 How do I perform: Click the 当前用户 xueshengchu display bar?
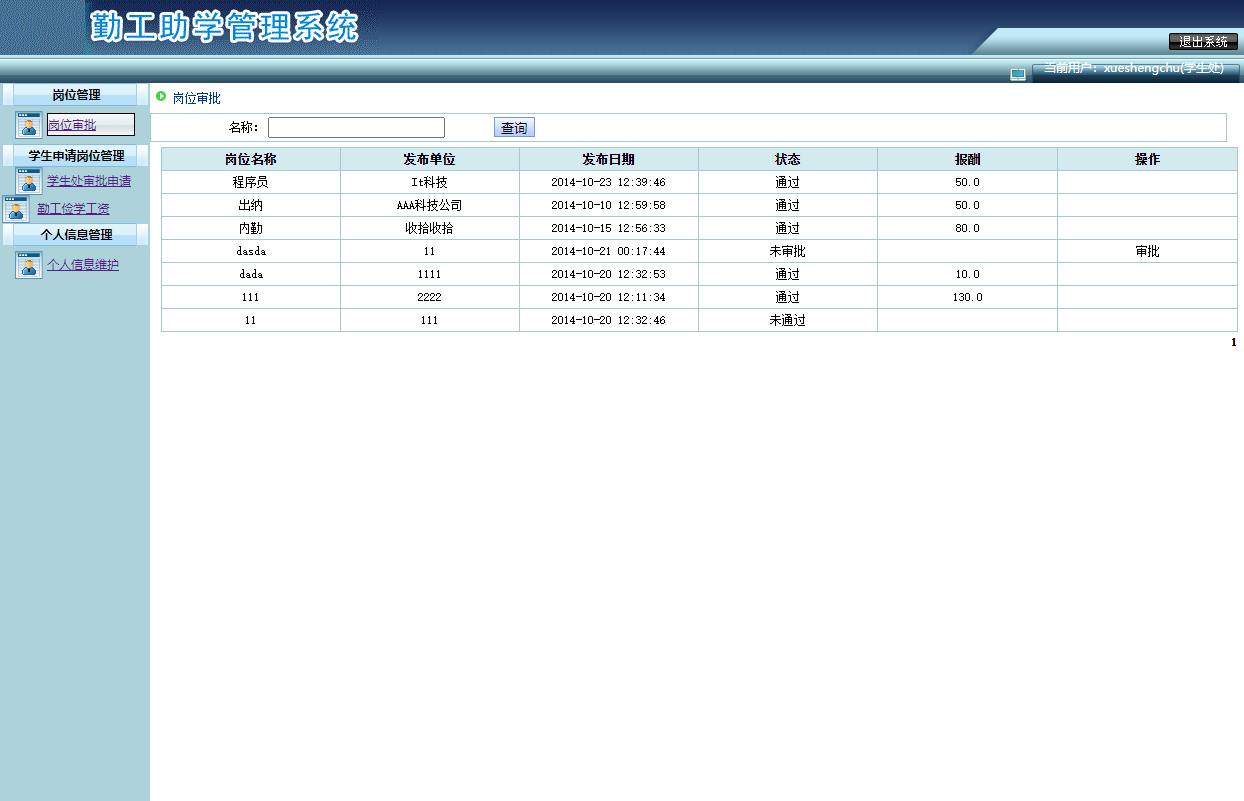pos(1130,67)
